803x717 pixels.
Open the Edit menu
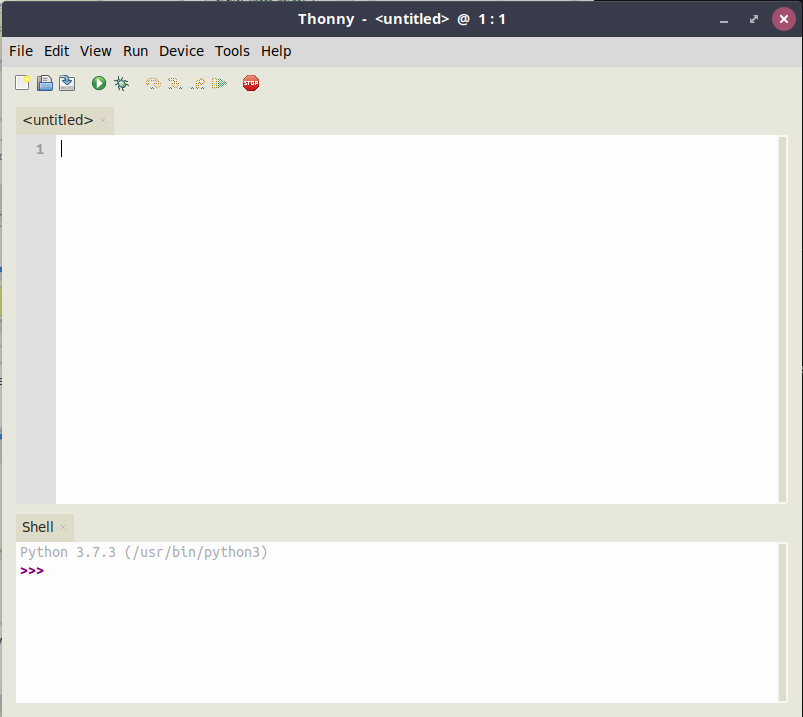56,51
